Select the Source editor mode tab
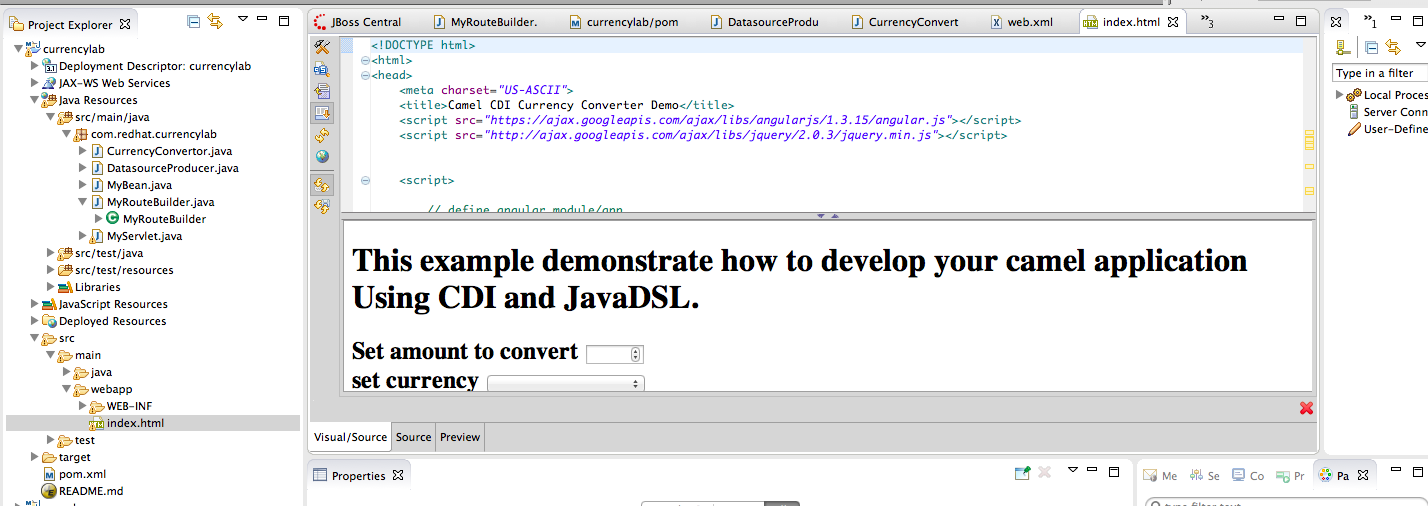The height and width of the screenshot is (506, 1428). tap(413, 437)
